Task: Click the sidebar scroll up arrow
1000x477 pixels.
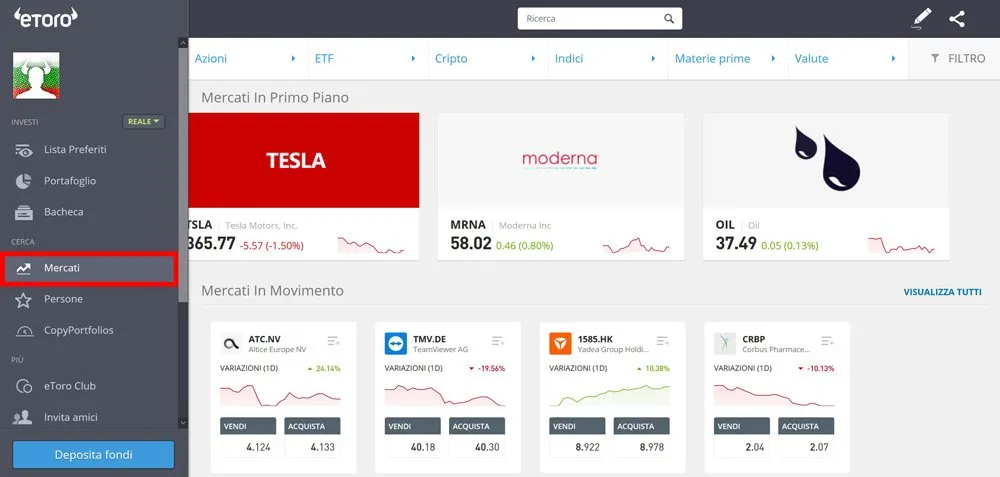Action: (183, 43)
